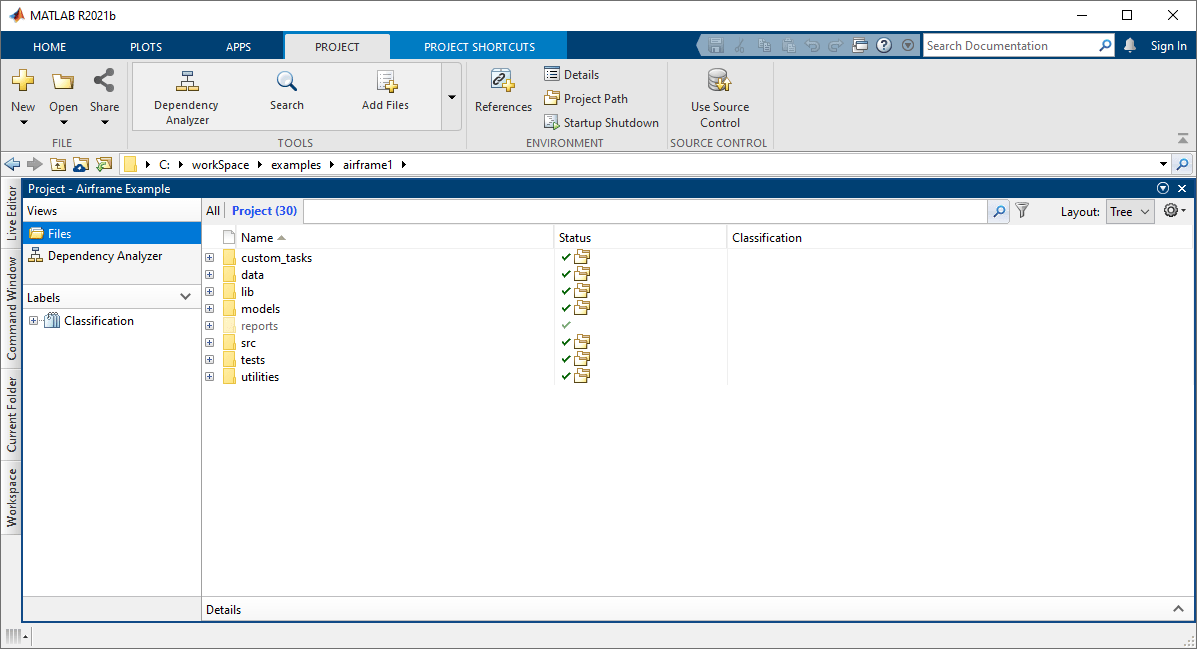Screen dimensions: 1197x649
Task: Click the Add Files icon
Action: point(386,81)
